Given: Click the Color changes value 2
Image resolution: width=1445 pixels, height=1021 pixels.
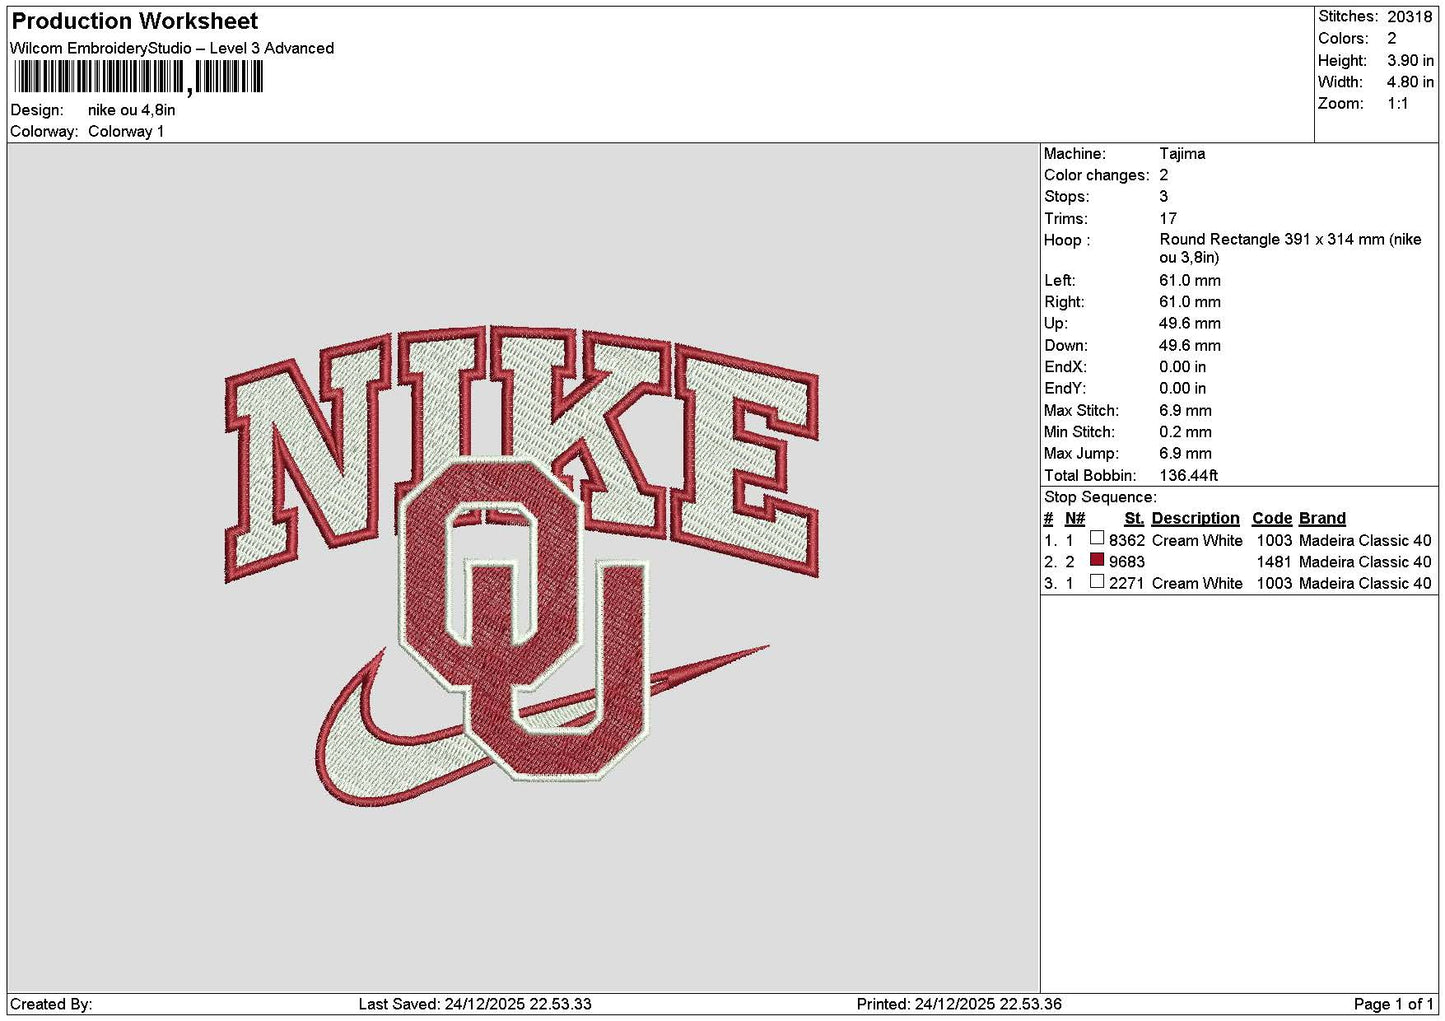Looking at the screenshot, I should click(1164, 175).
